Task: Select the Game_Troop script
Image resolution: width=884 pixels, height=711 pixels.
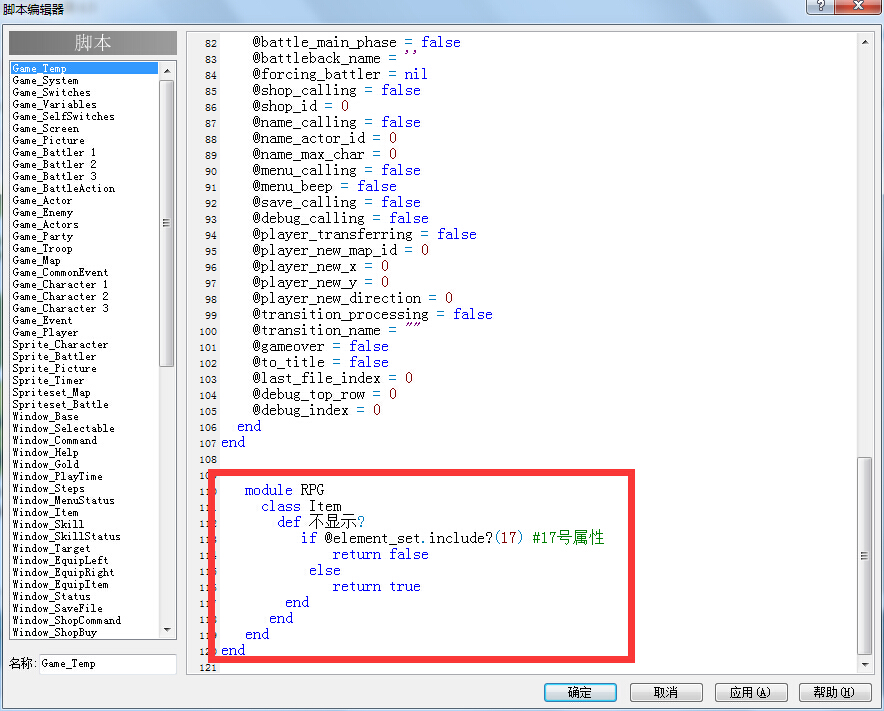Action: coord(42,249)
